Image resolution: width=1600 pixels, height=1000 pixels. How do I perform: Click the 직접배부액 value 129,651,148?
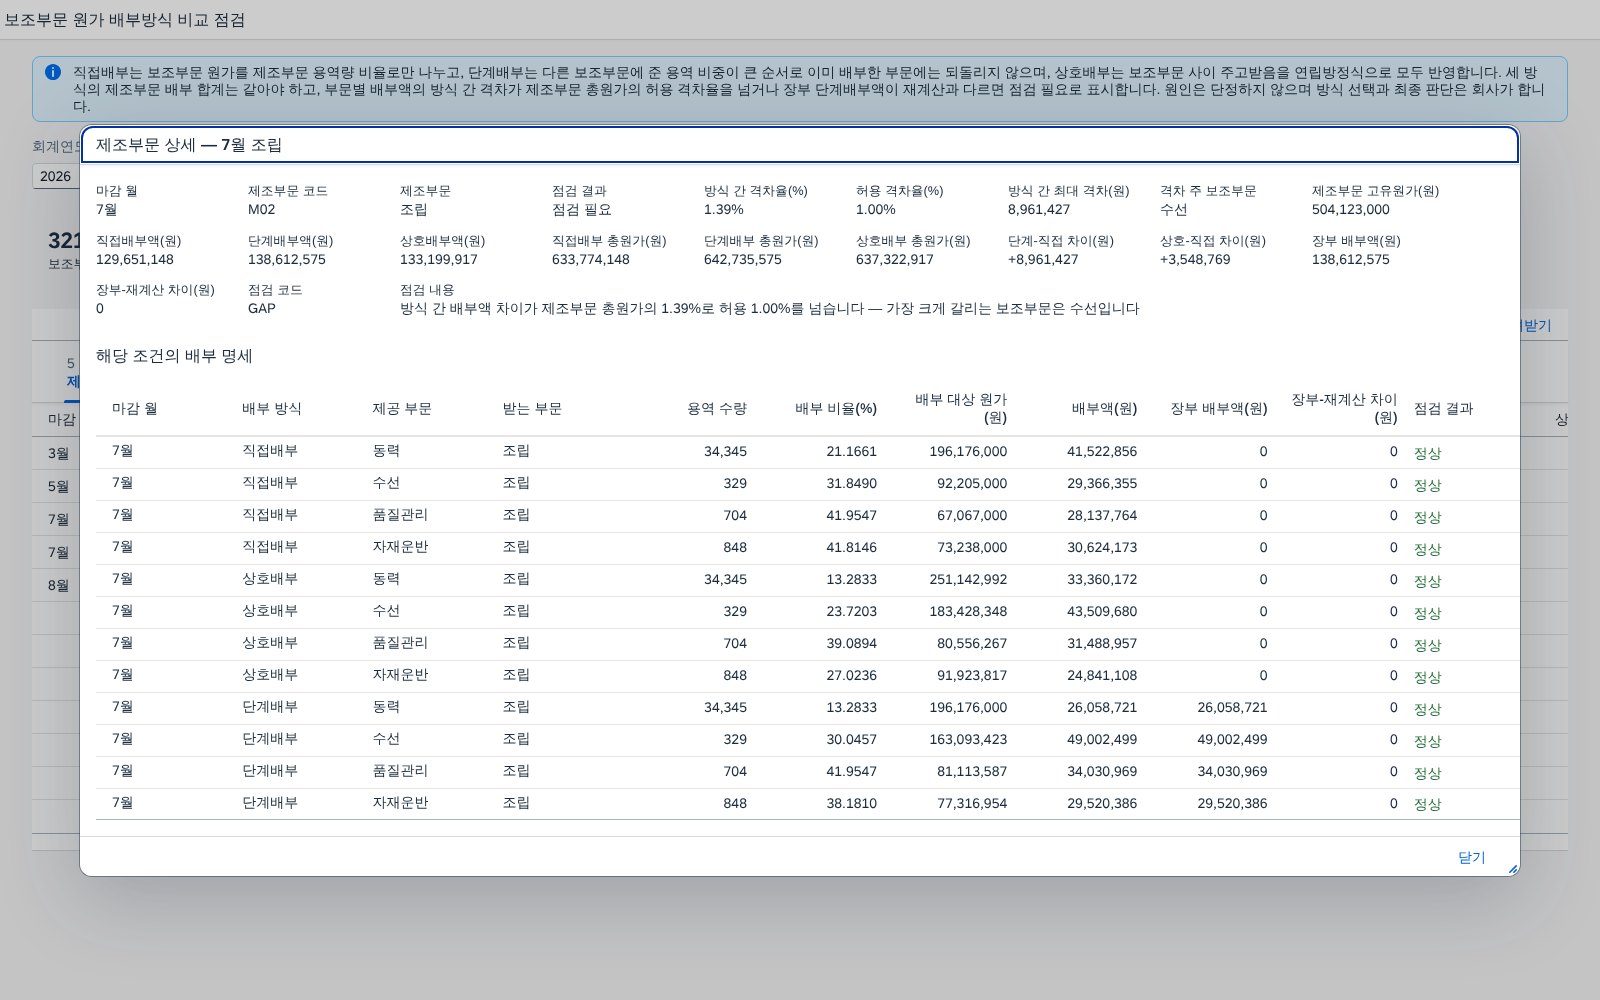135,260
